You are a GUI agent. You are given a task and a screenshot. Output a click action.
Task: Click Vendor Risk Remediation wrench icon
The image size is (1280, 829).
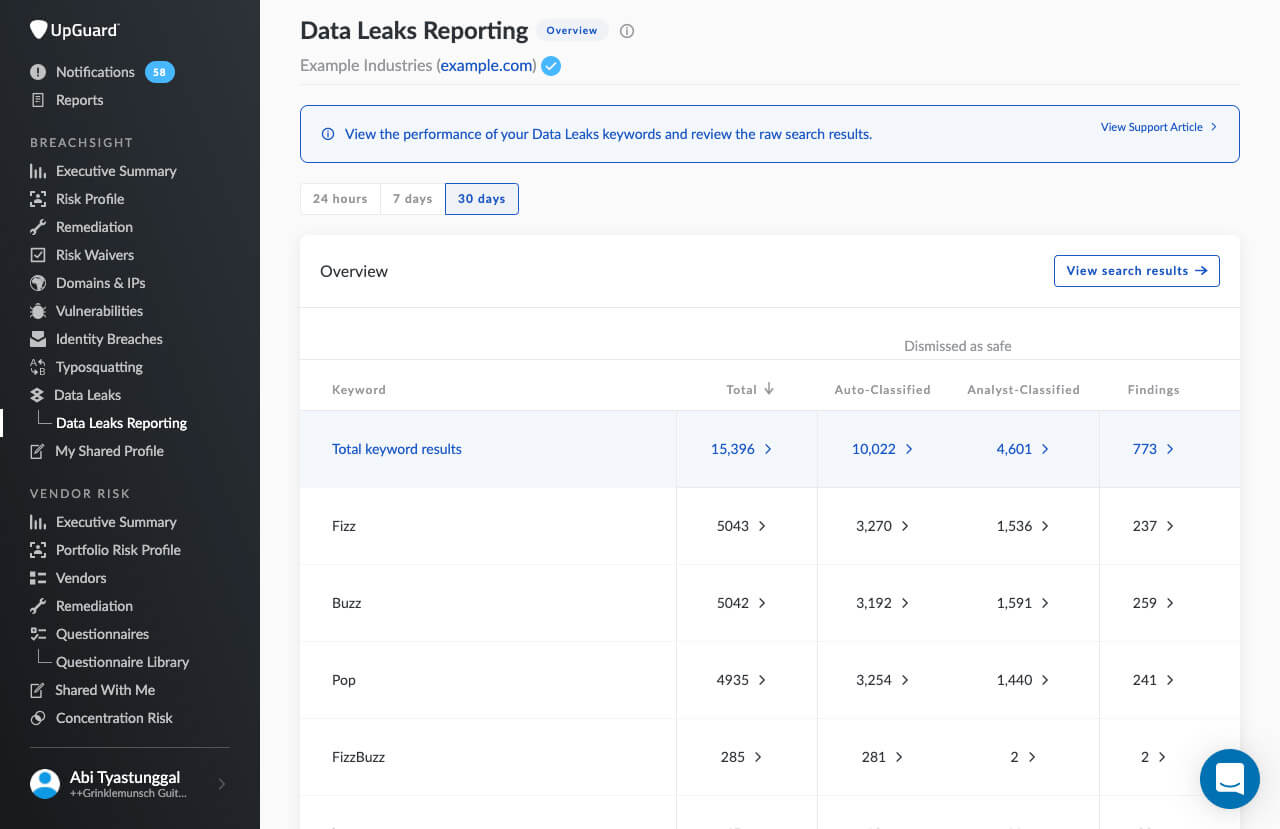pyautogui.click(x=38, y=606)
